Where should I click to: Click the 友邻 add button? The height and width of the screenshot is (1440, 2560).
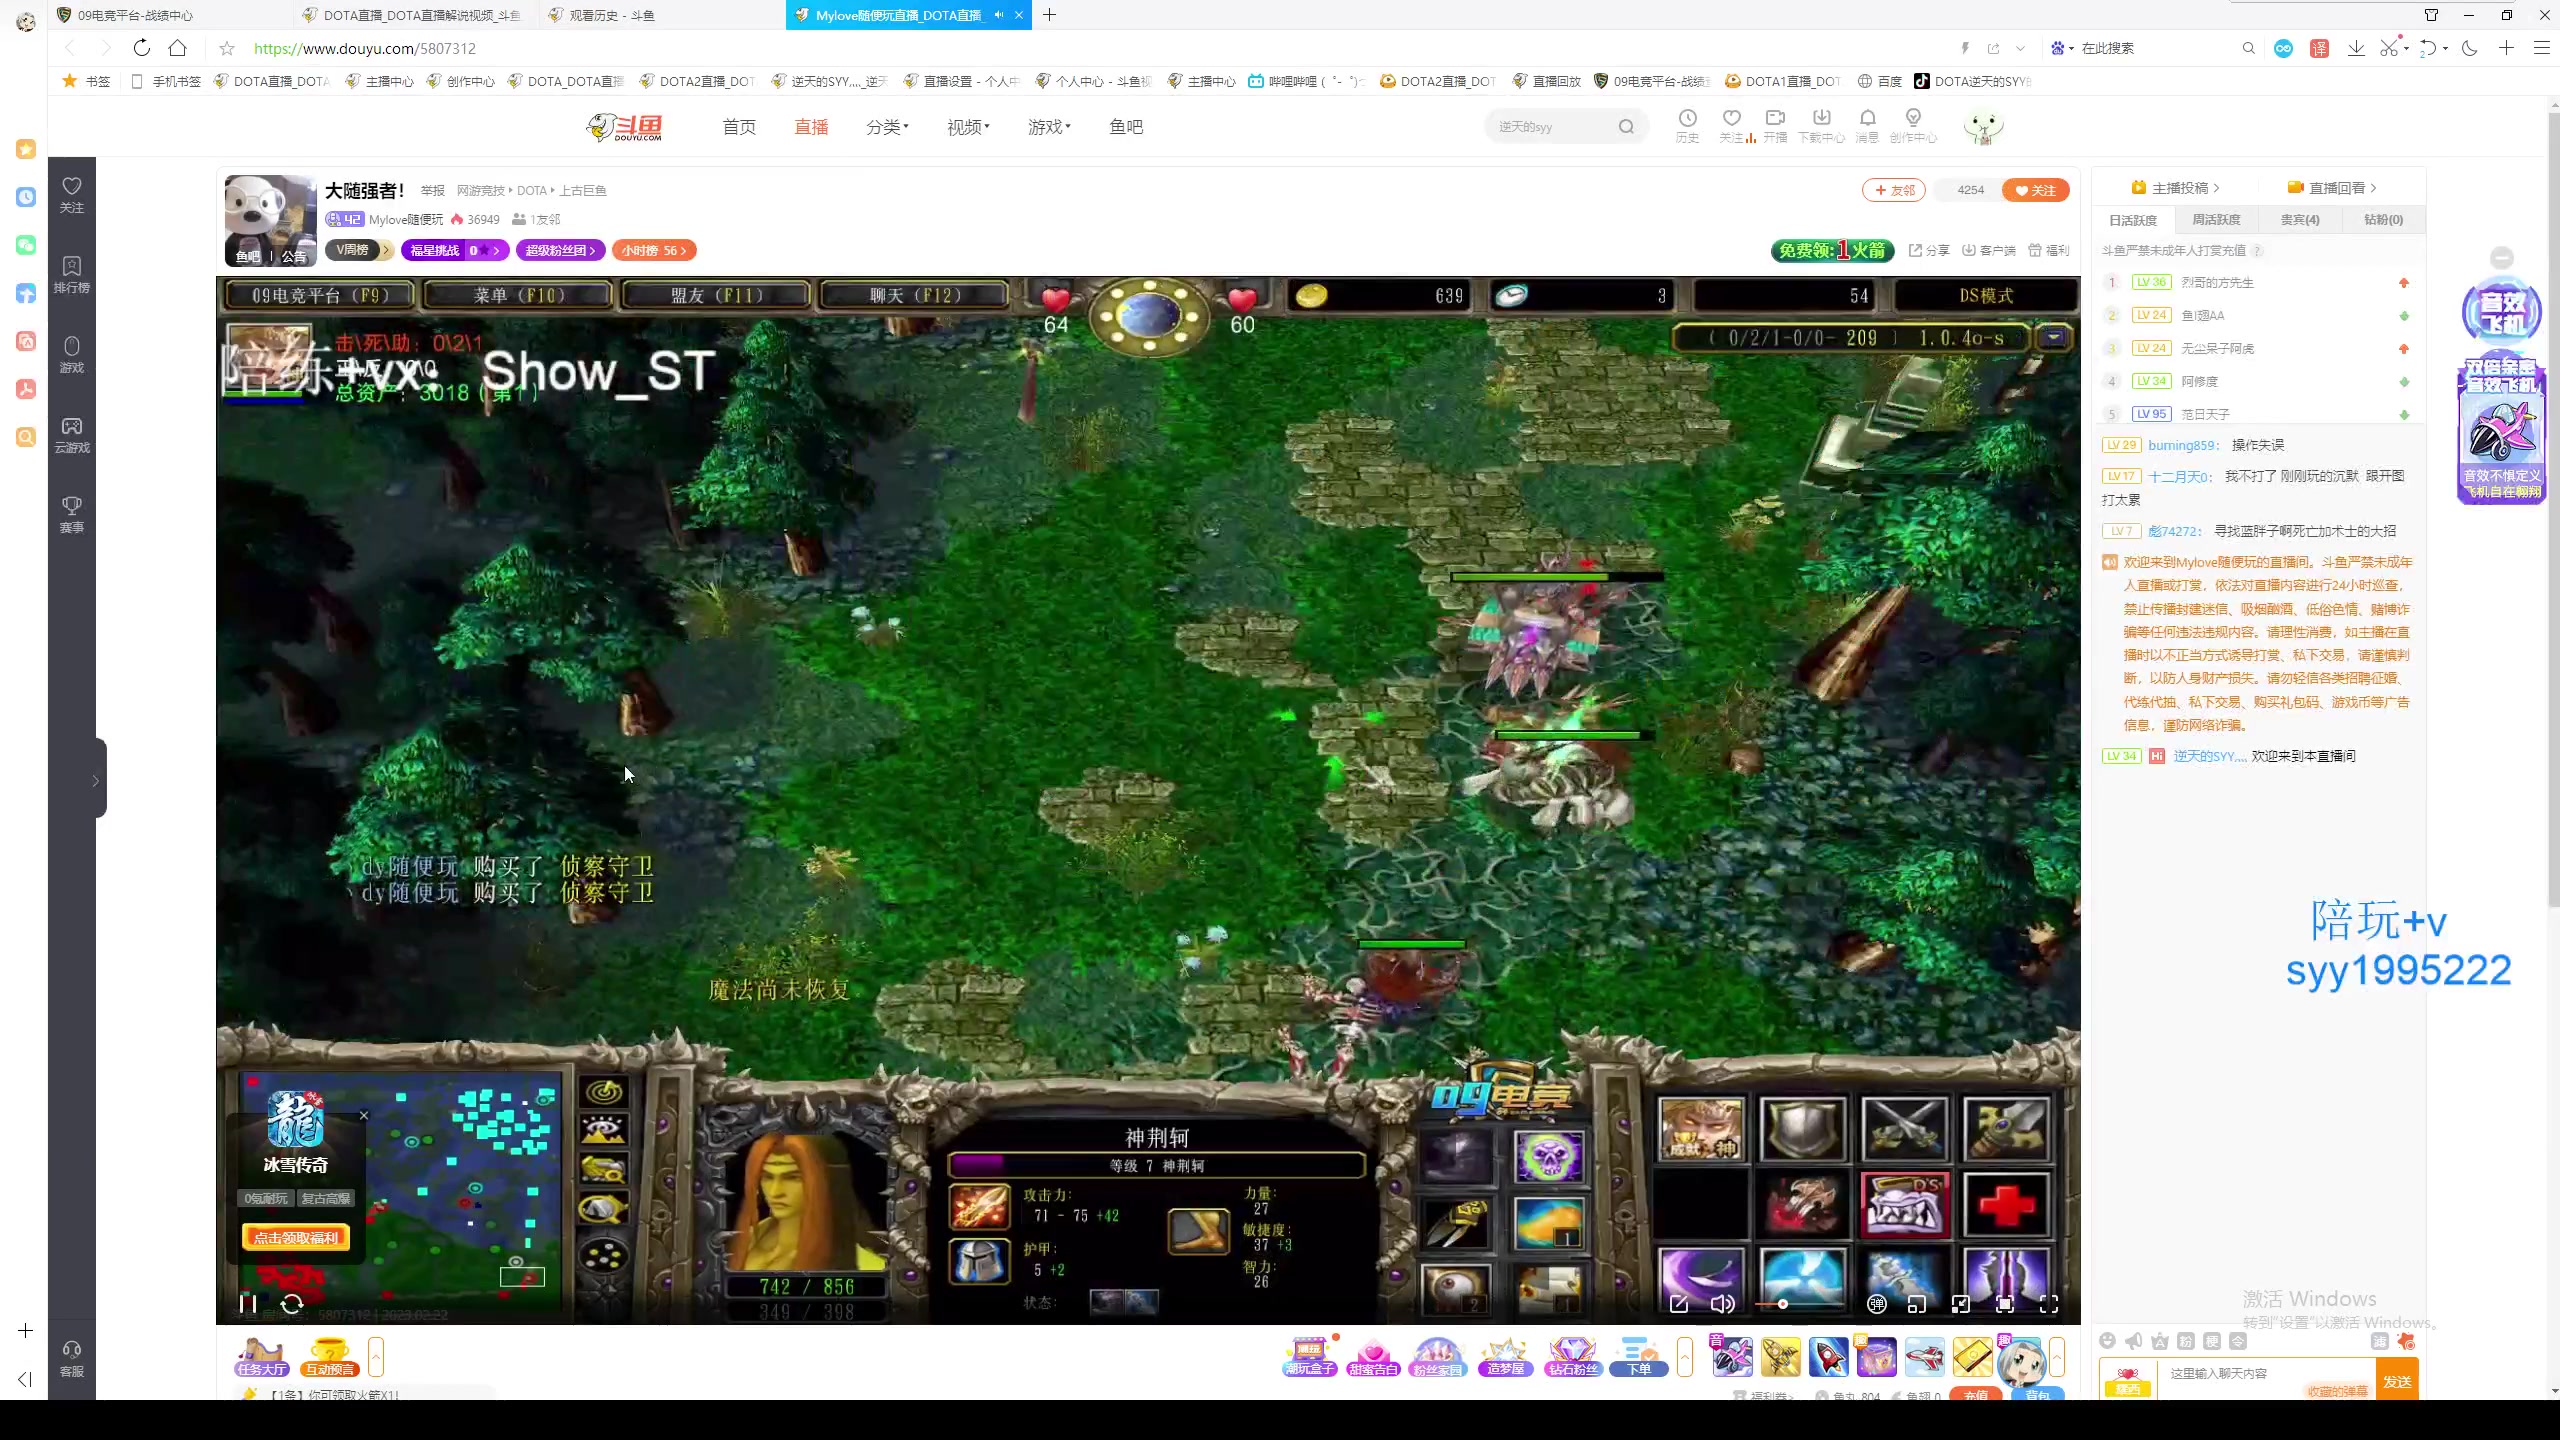(1893, 190)
